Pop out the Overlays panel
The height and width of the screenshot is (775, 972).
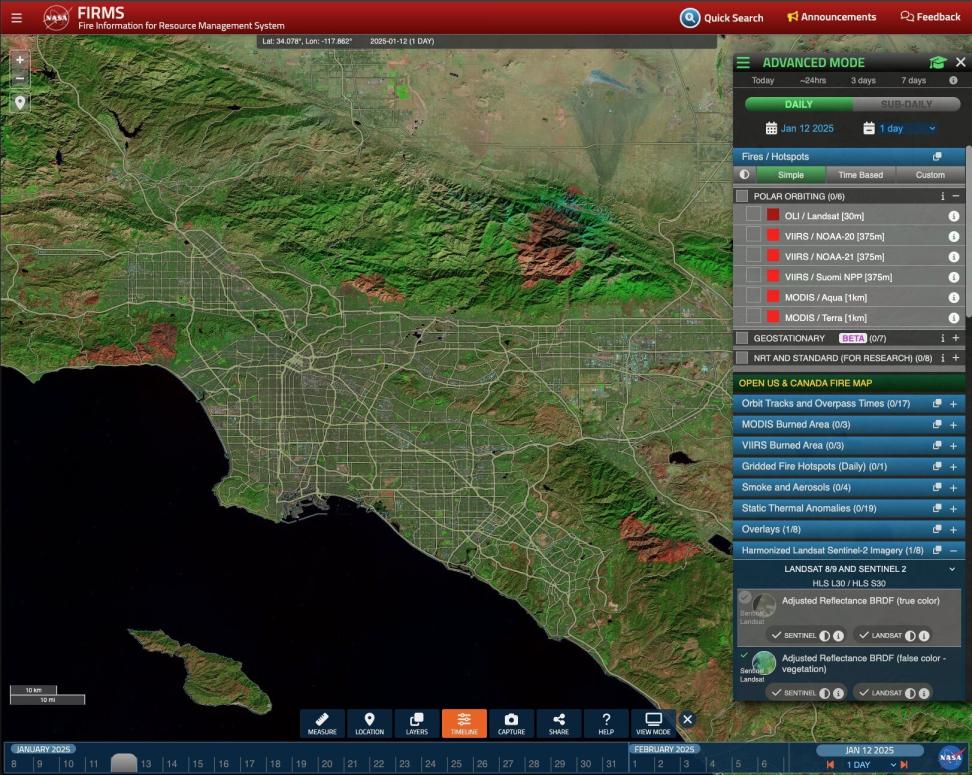[937, 529]
